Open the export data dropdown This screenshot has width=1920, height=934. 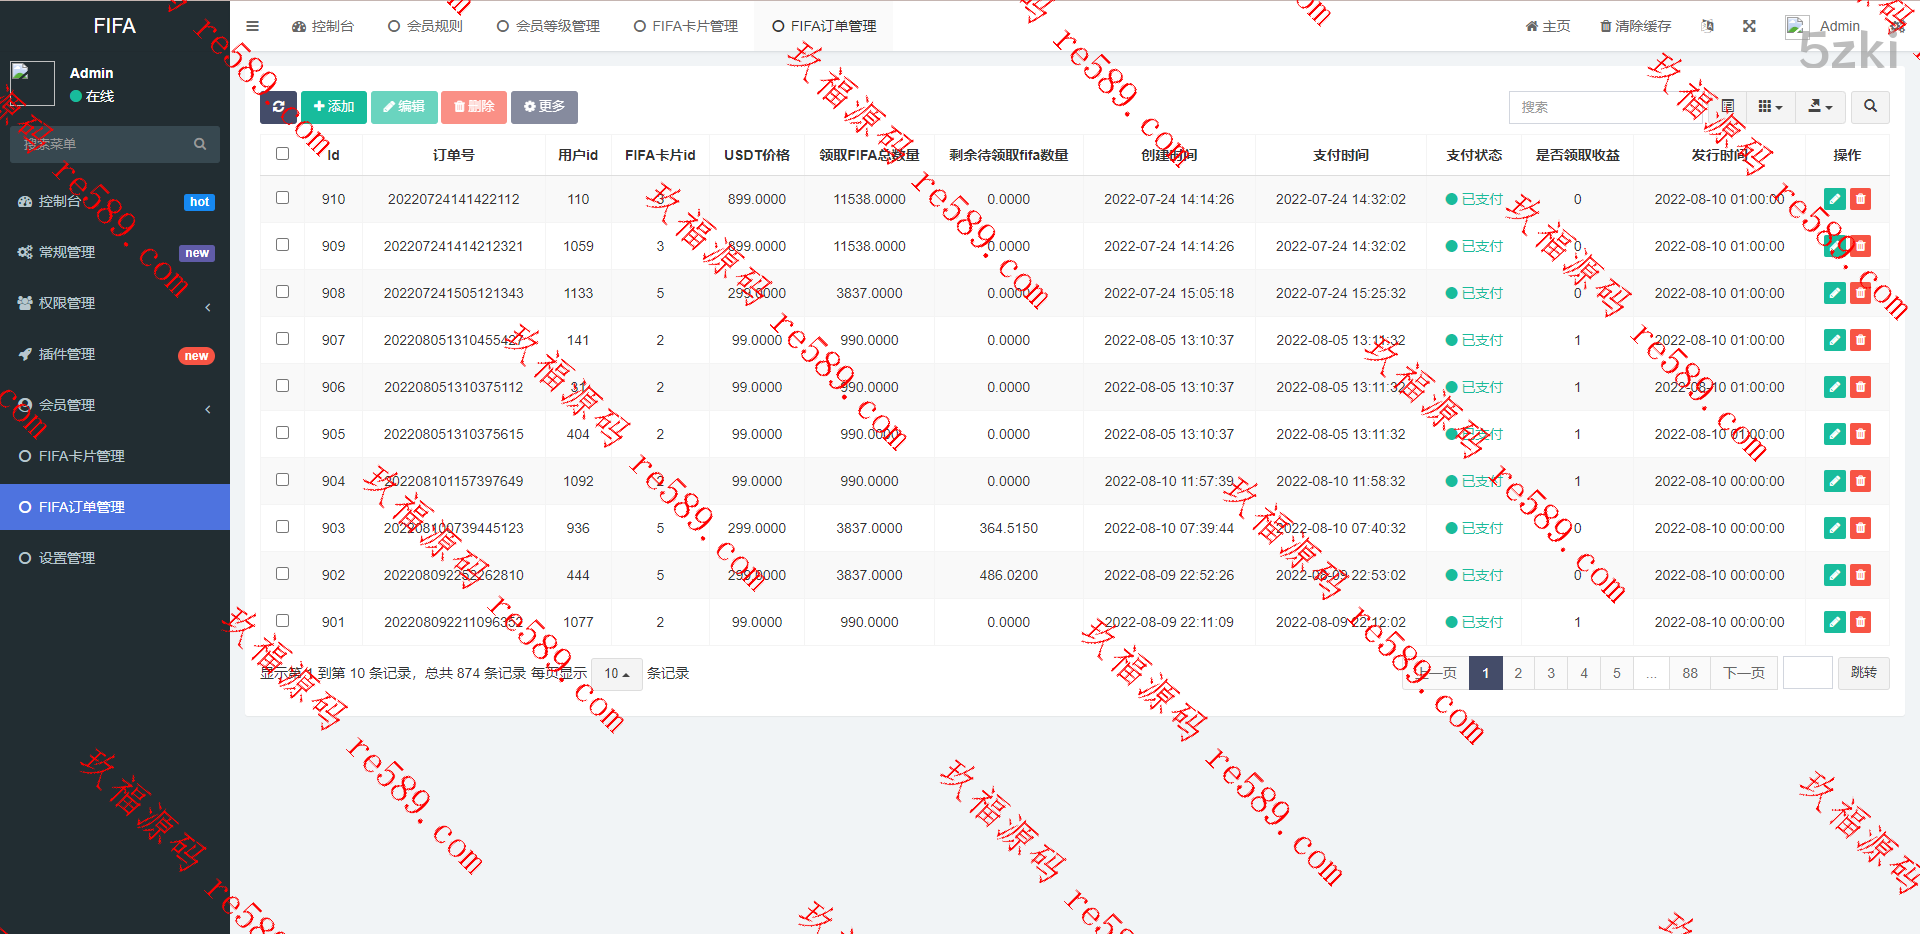(x=1820, y=107)
